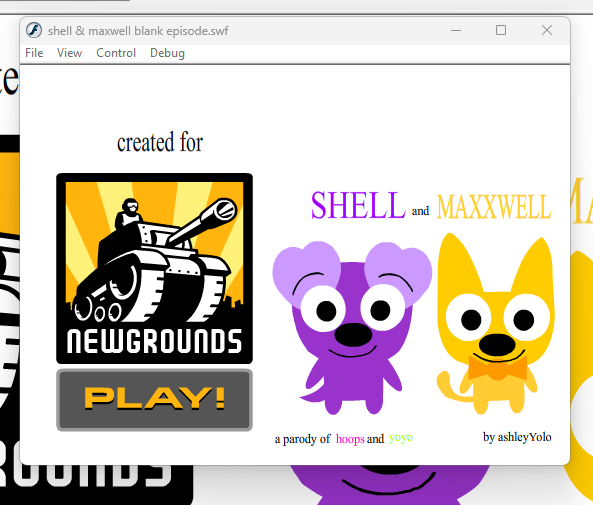The image size is (593, 505).
Task: Open the File menu
Action: pyautogui.click(x=34, y=53)
